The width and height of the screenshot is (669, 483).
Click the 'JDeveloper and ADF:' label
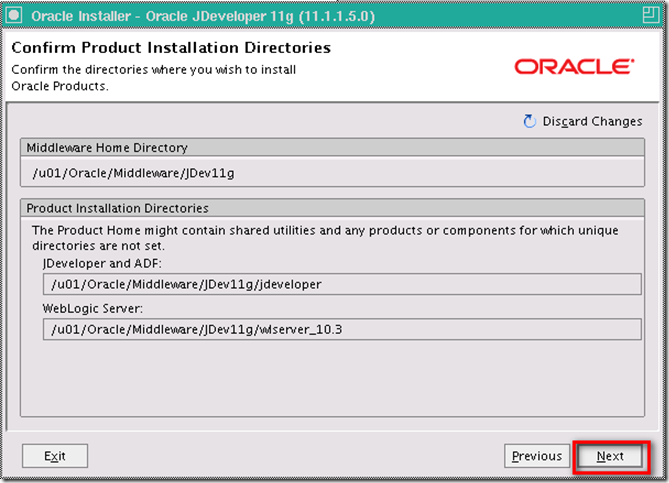pyautogui.click(x=102, y=263)
